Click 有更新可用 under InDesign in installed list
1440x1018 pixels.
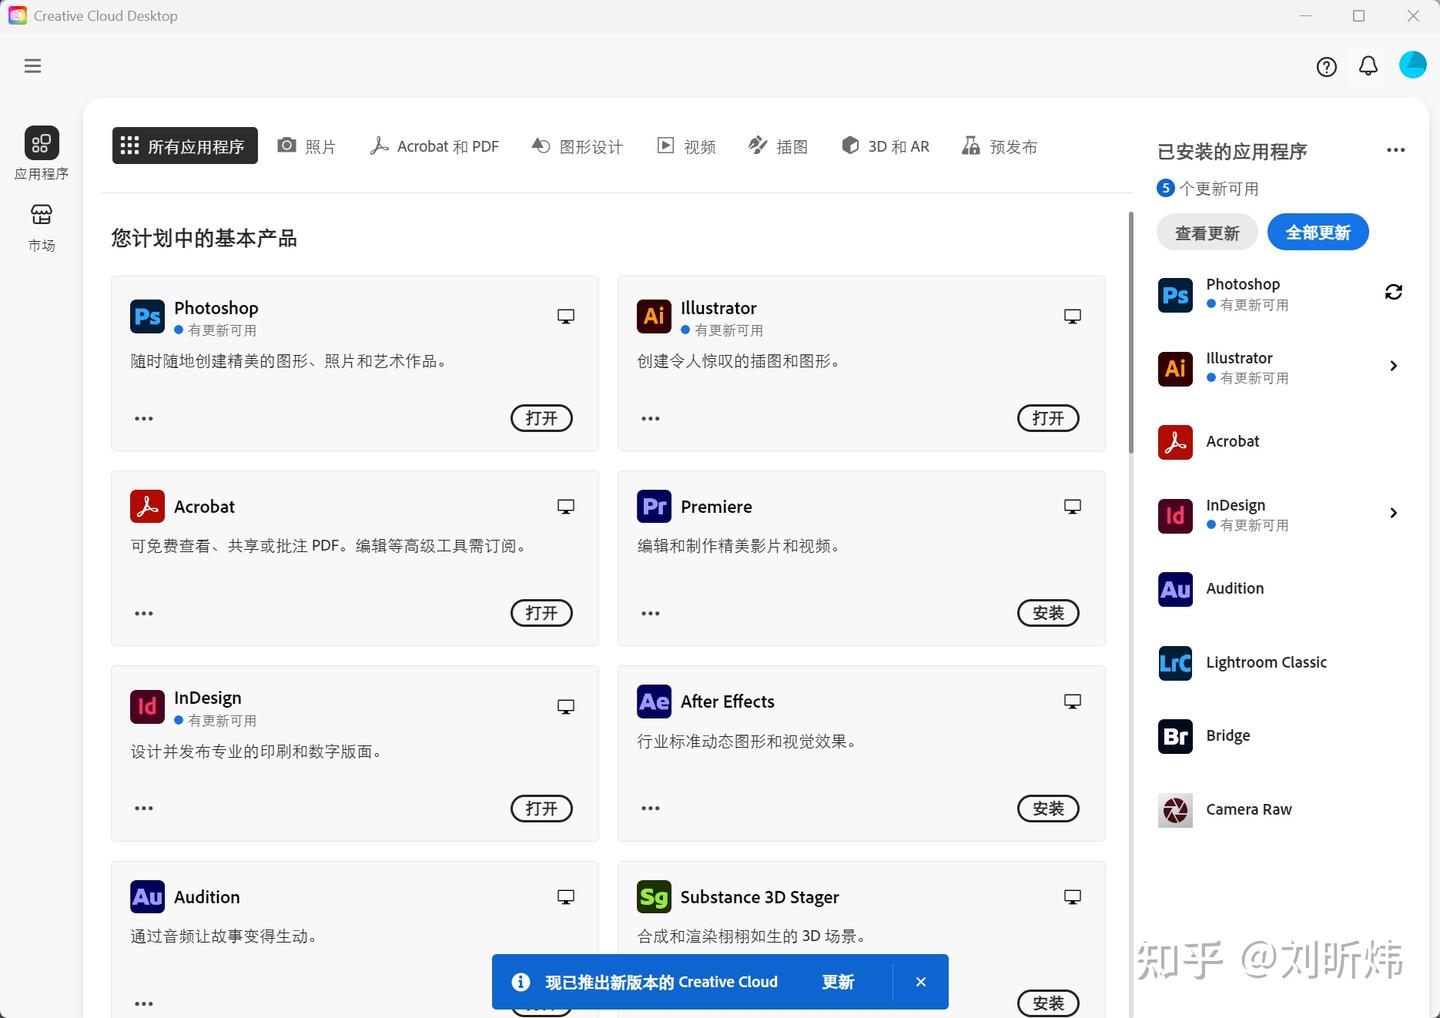[x=1254, y=525]
